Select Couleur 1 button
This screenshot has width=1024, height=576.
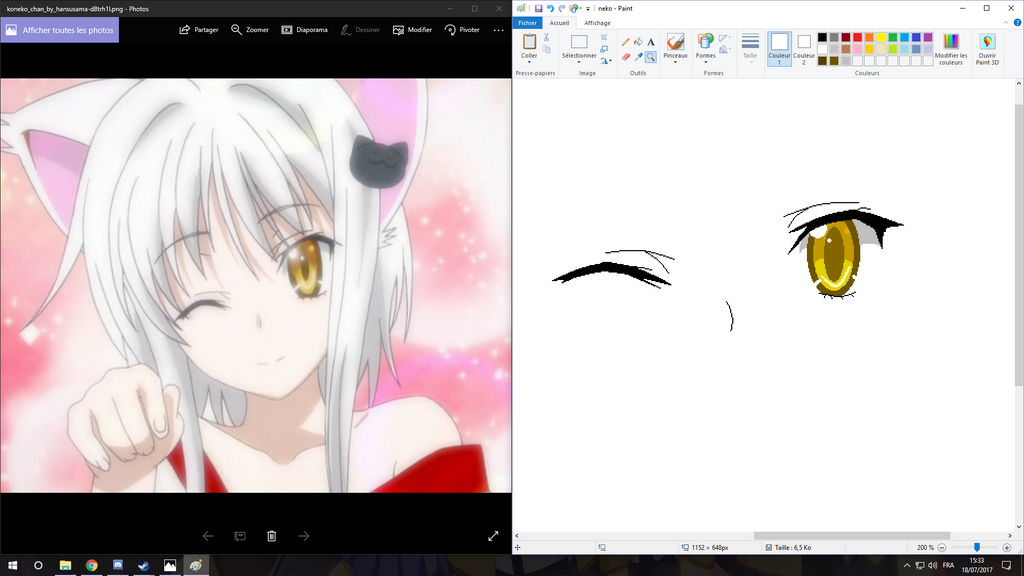point(779,48)
